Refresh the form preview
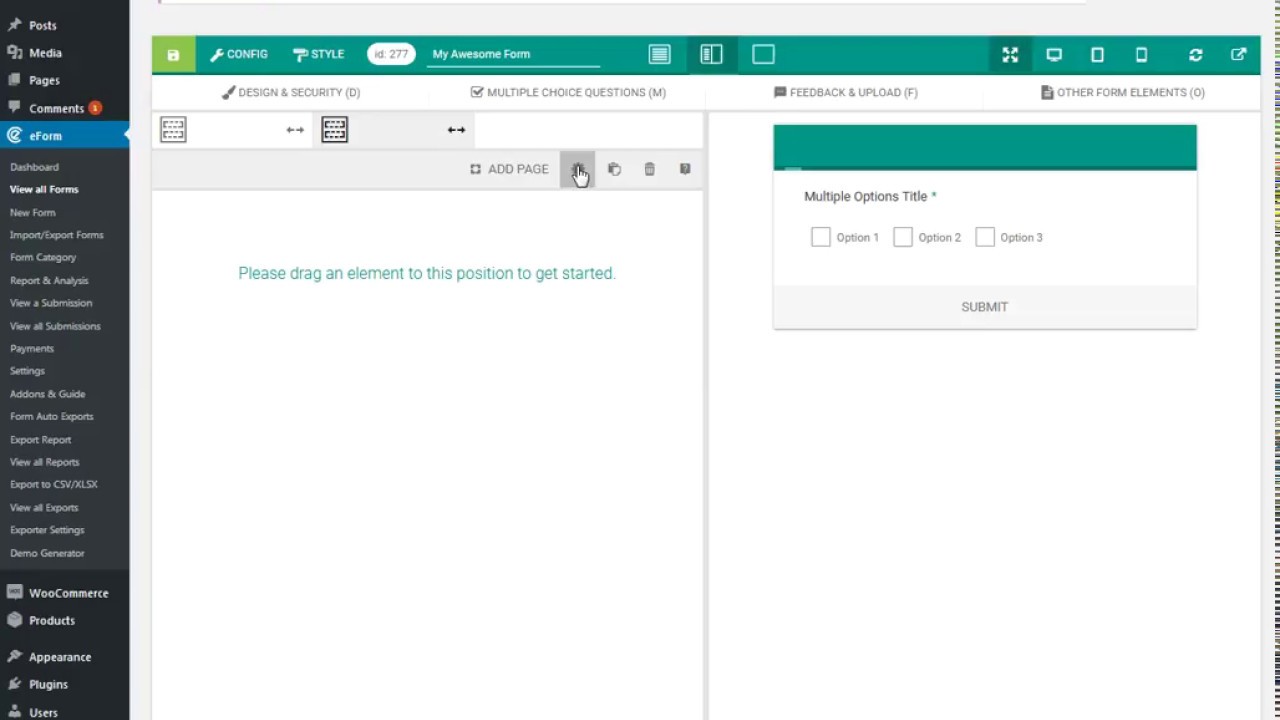 tap(1195, 55)
